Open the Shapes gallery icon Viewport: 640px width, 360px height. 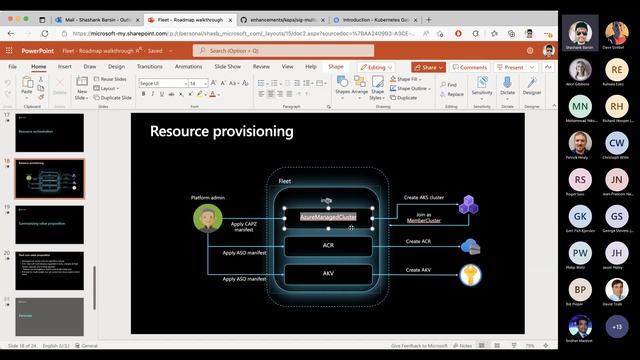(342, 82)
